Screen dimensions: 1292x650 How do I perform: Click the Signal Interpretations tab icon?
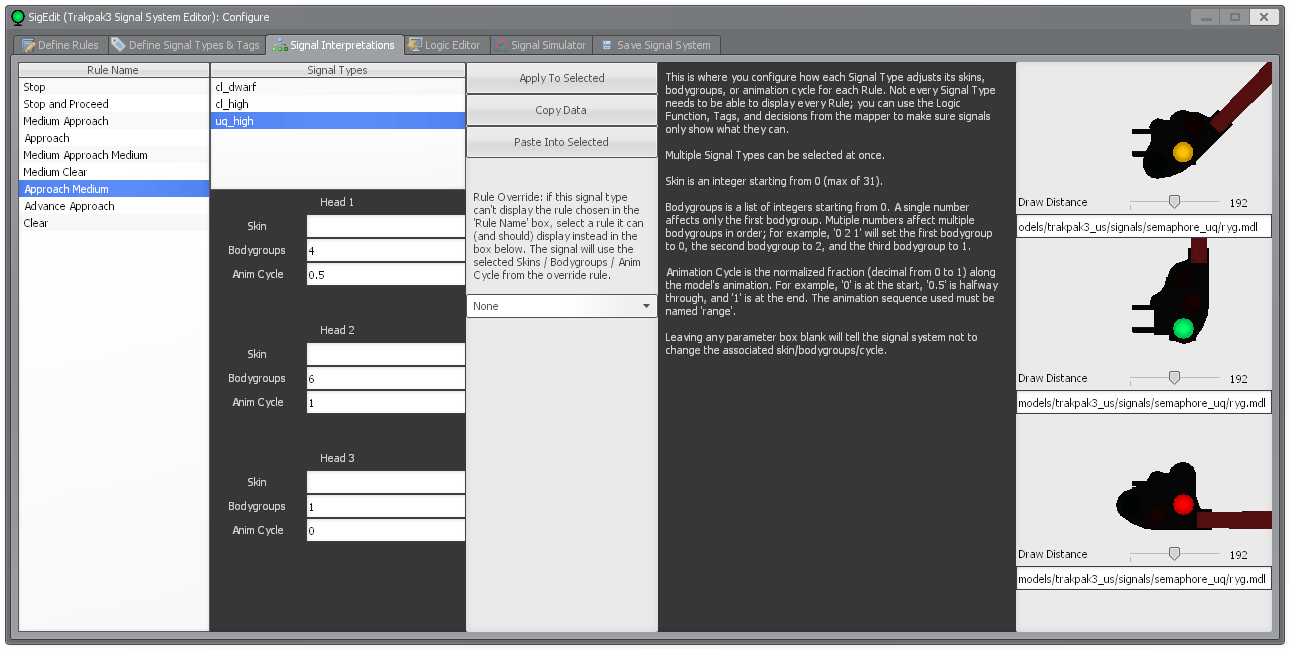click(280, 45)
